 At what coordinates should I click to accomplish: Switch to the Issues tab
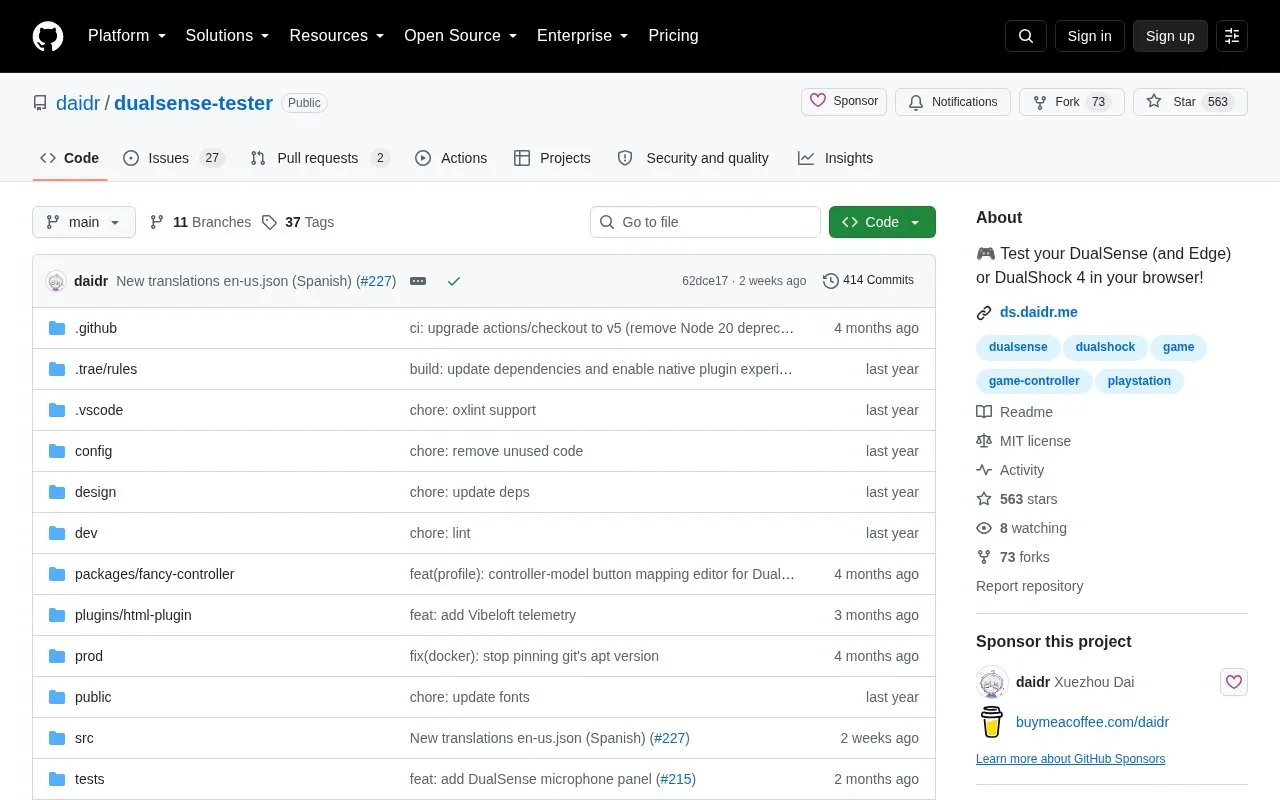coord(174,158)
